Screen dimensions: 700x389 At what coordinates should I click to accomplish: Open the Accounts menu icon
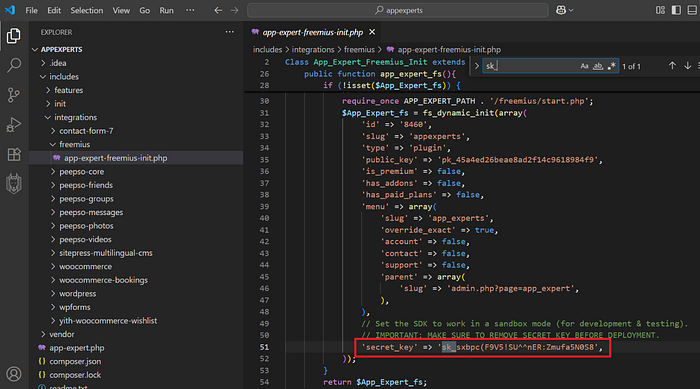[13, 374]
